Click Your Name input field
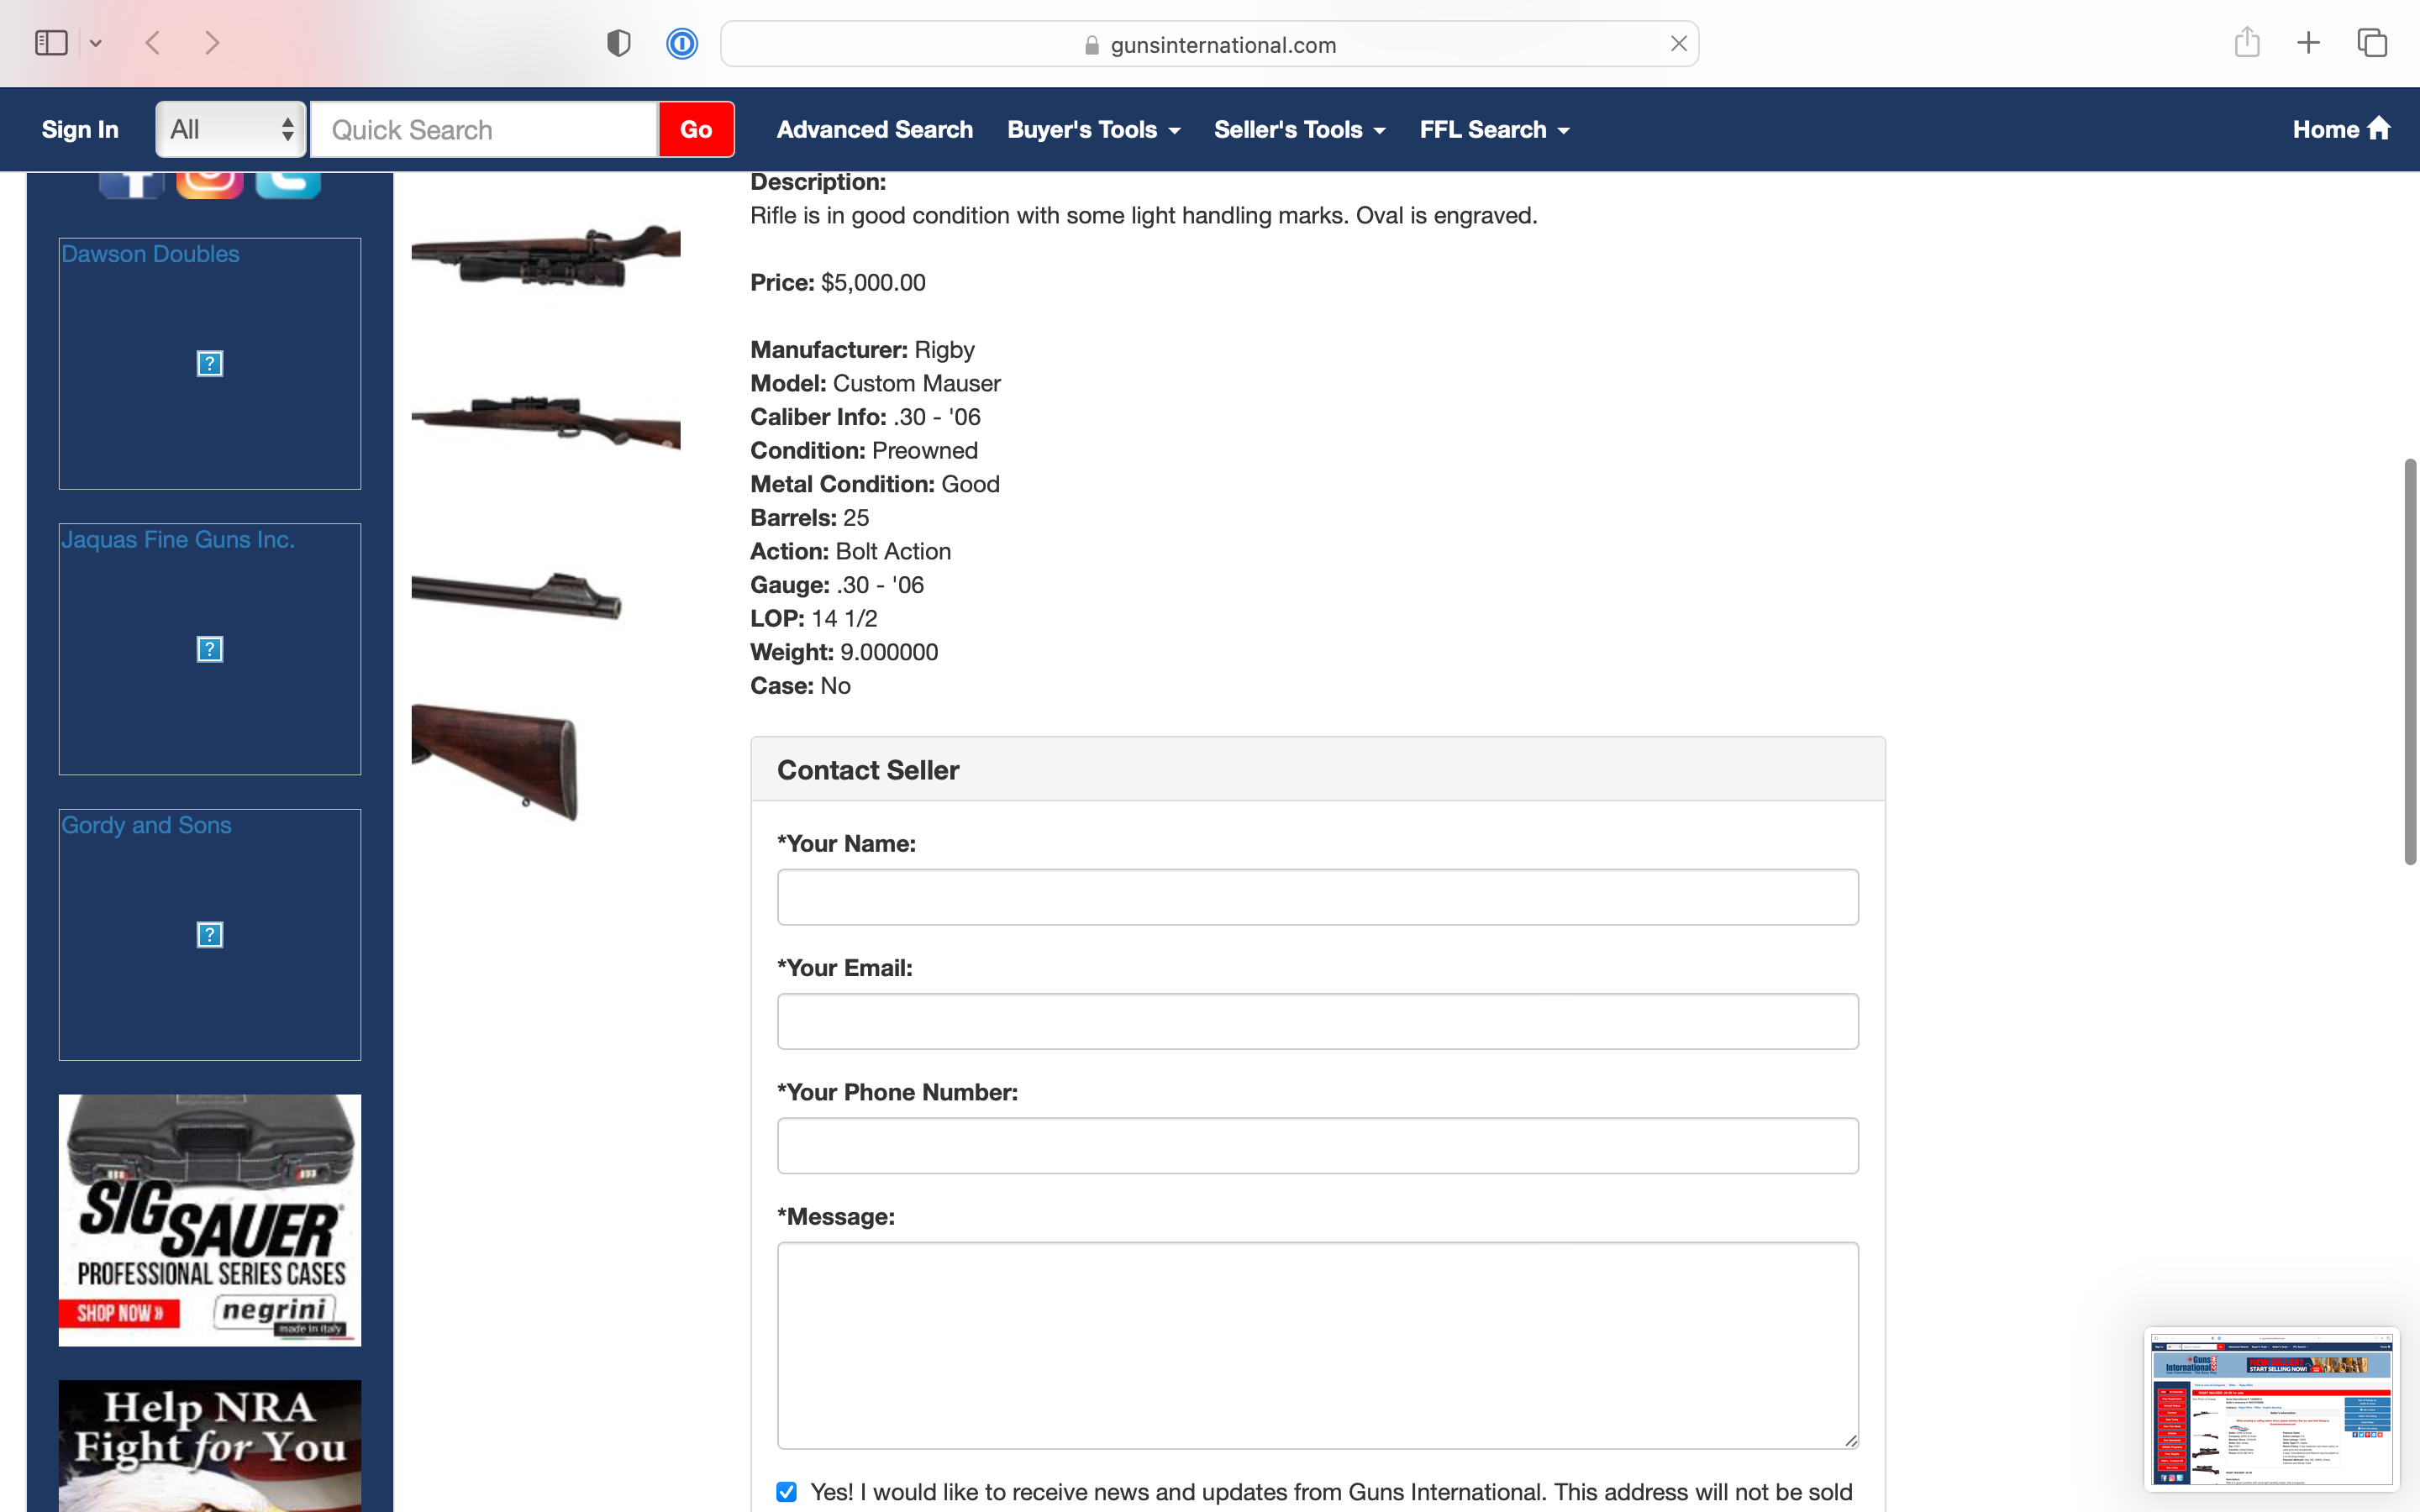The height and width of the screenshot is (1512, 2420). click(x=1317, y=897)
